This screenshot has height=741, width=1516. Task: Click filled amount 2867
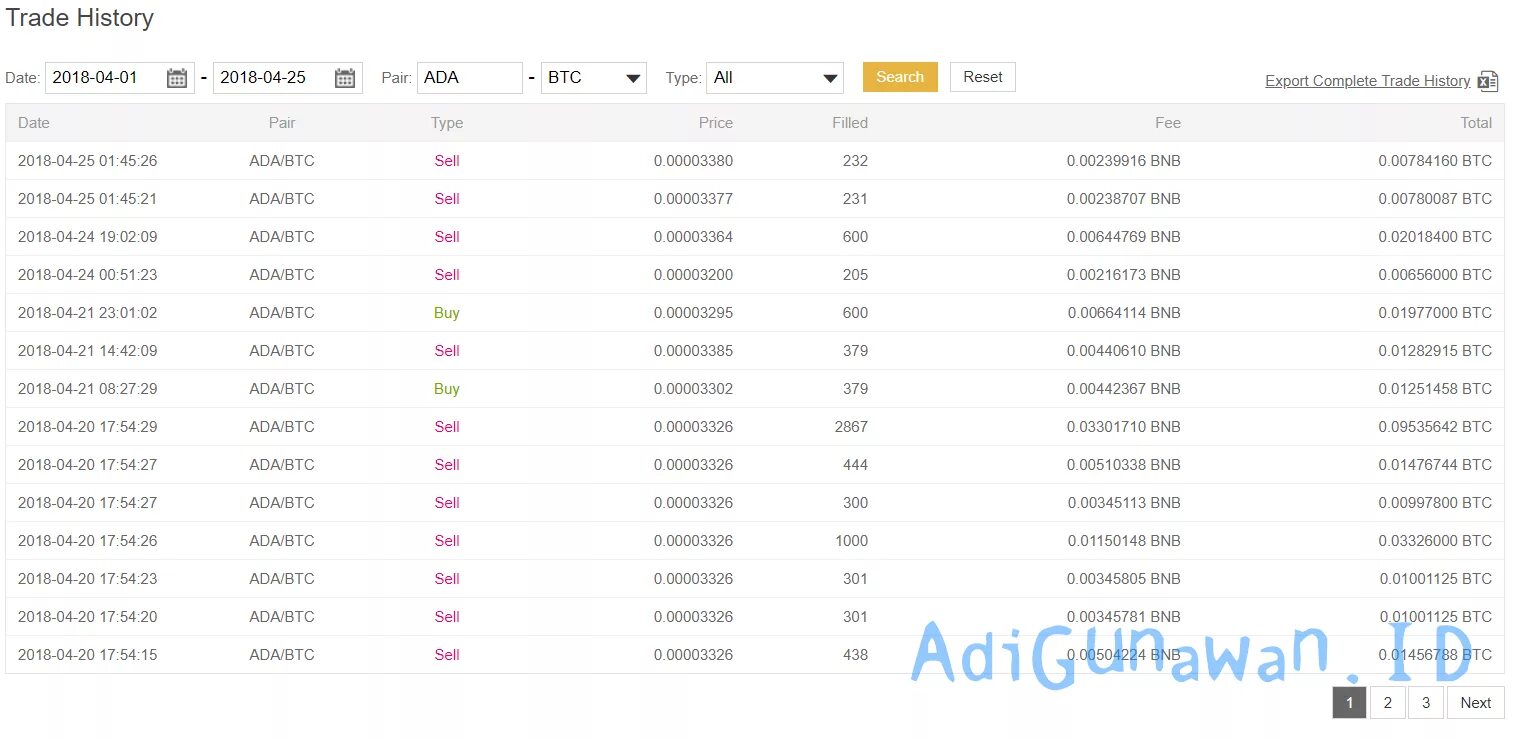(x=851, y=427)
